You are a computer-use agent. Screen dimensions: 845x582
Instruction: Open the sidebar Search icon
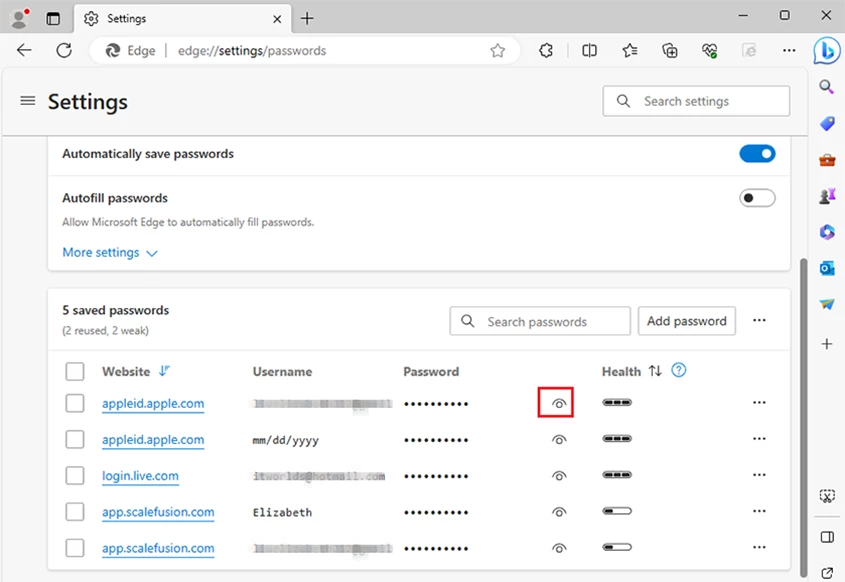coord(827,87)
